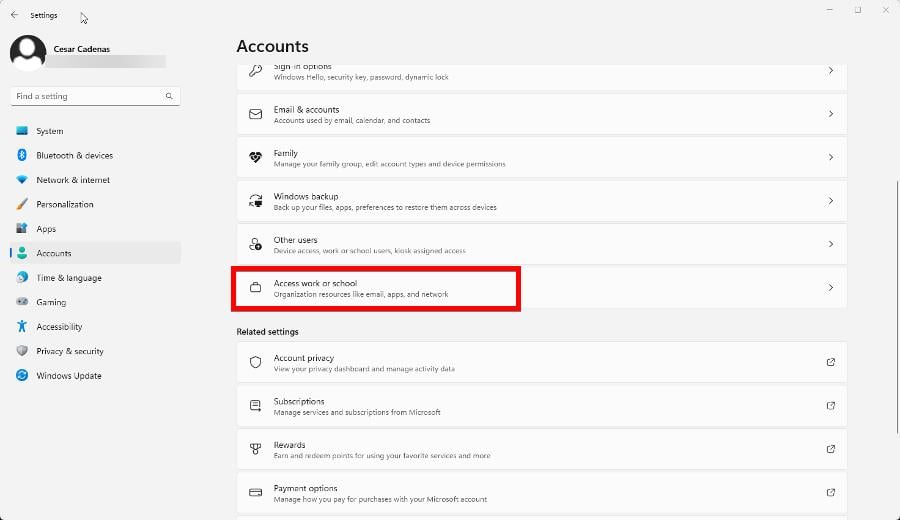Open Windows backup chevron arrow
This screenshot has width=900, height=520.
coord(831,201)
